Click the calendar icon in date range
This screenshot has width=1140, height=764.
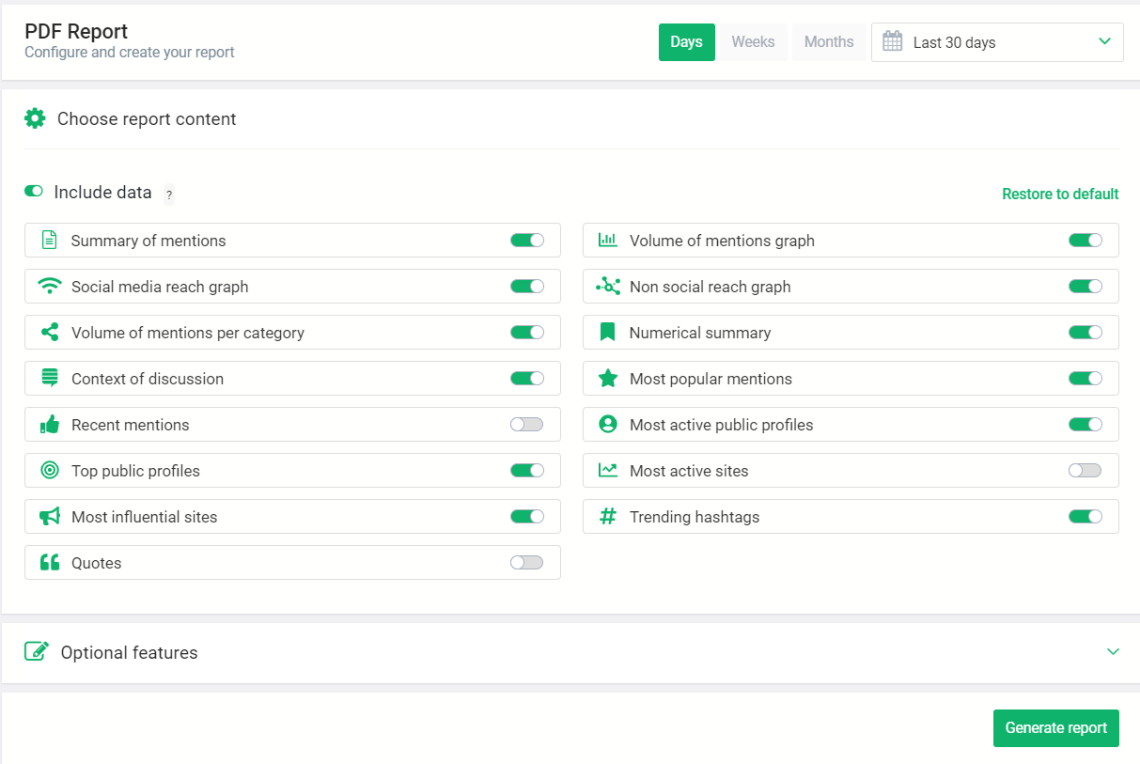892,42
